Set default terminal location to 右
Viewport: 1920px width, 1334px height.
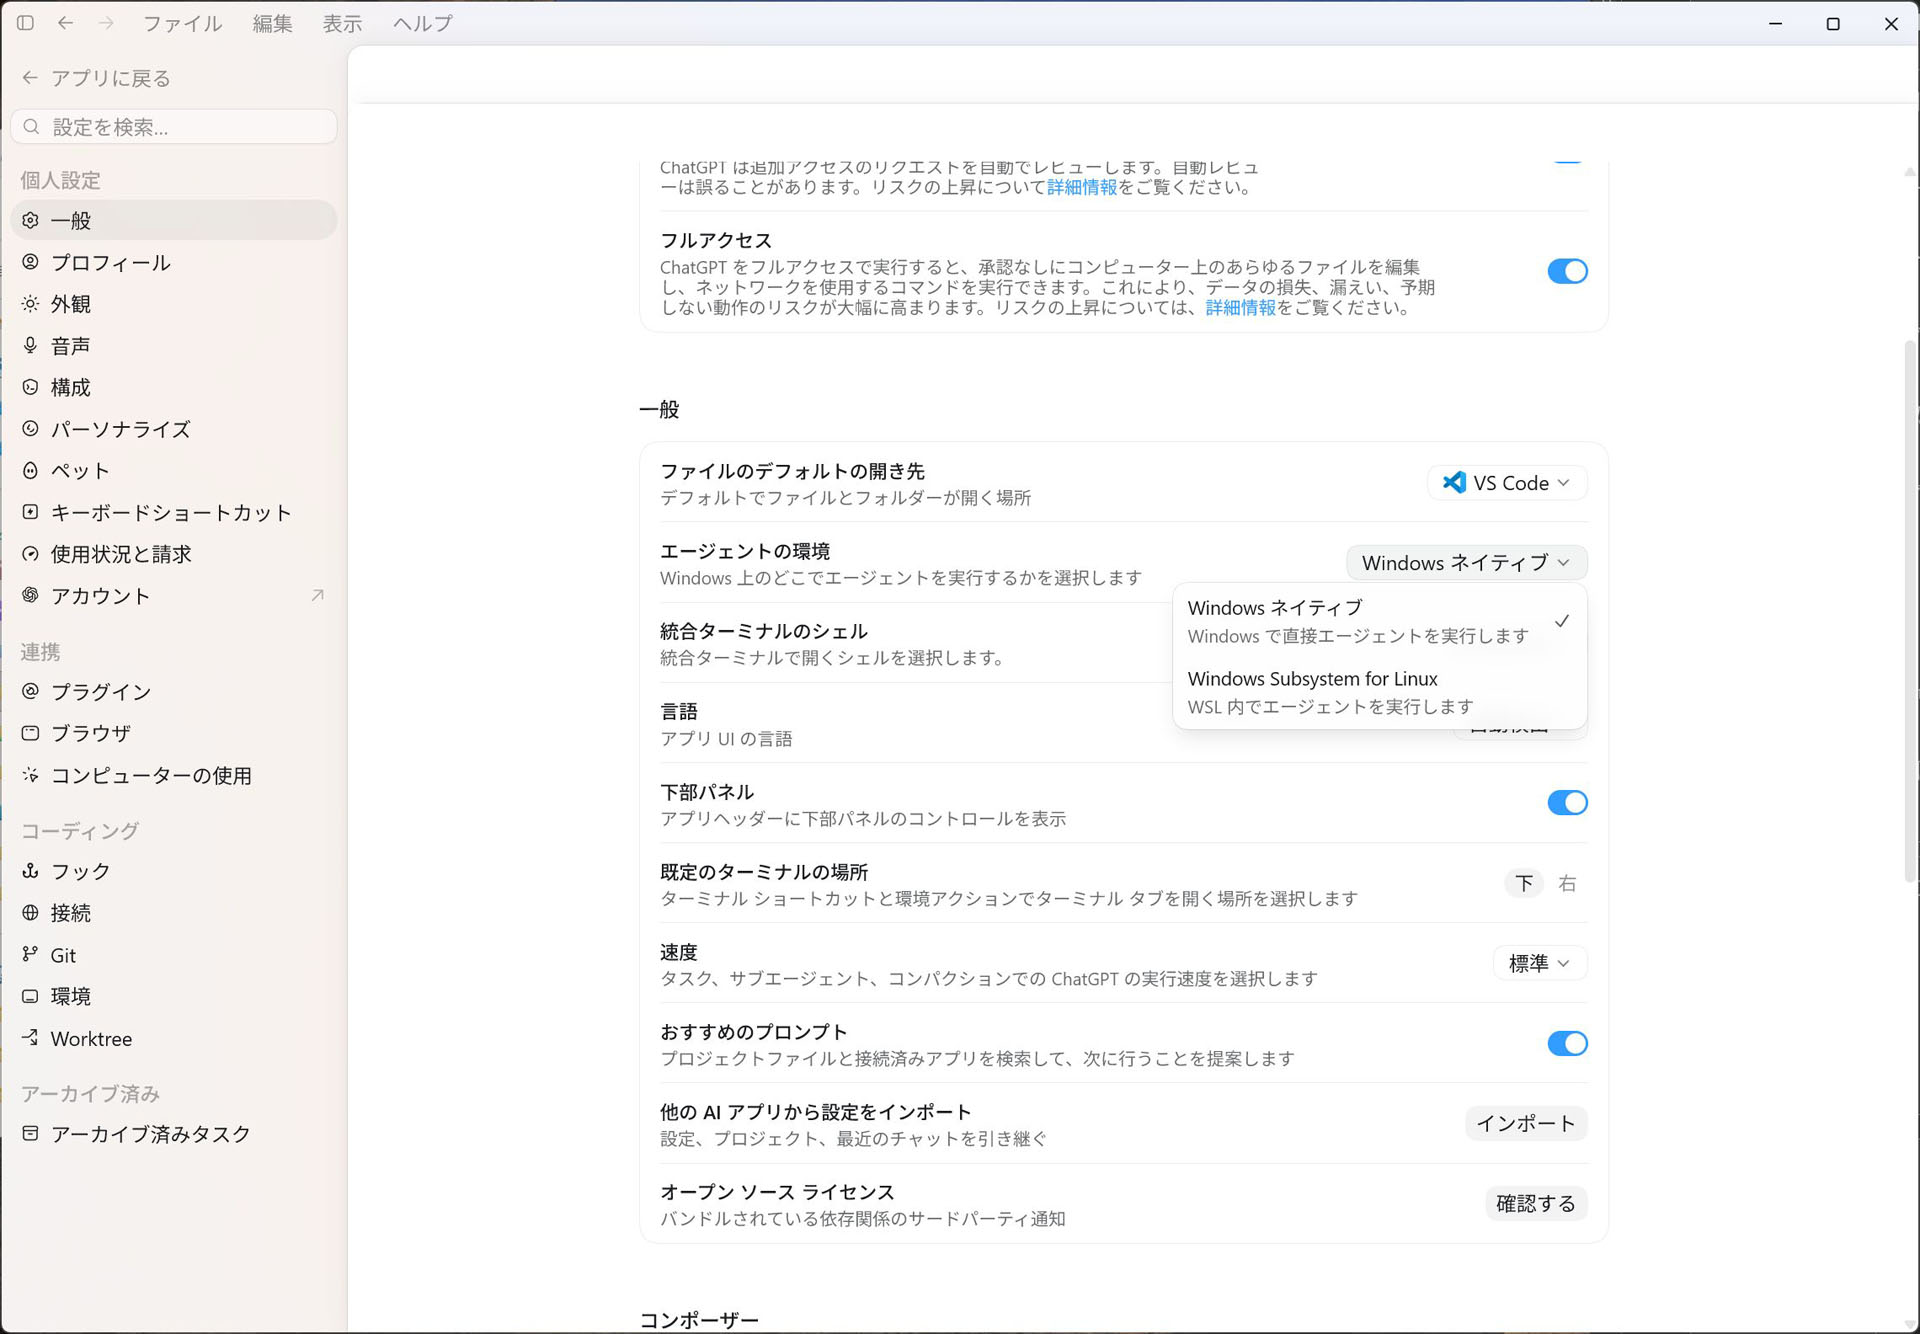tap(1567, 883)
